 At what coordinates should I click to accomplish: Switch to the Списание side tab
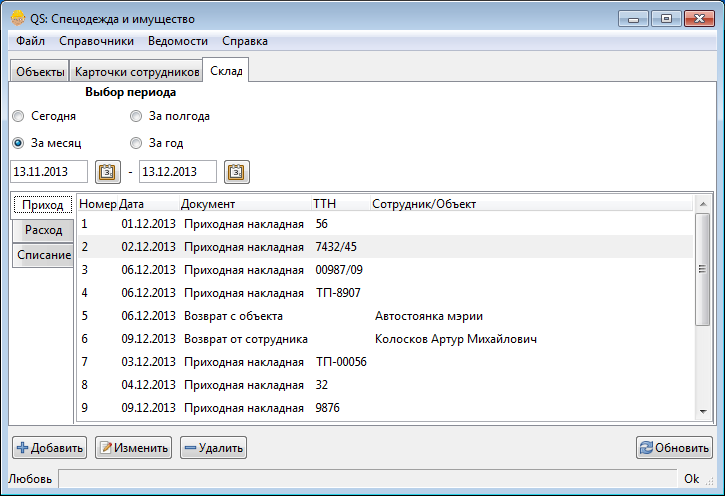click(x=43, y=255)
